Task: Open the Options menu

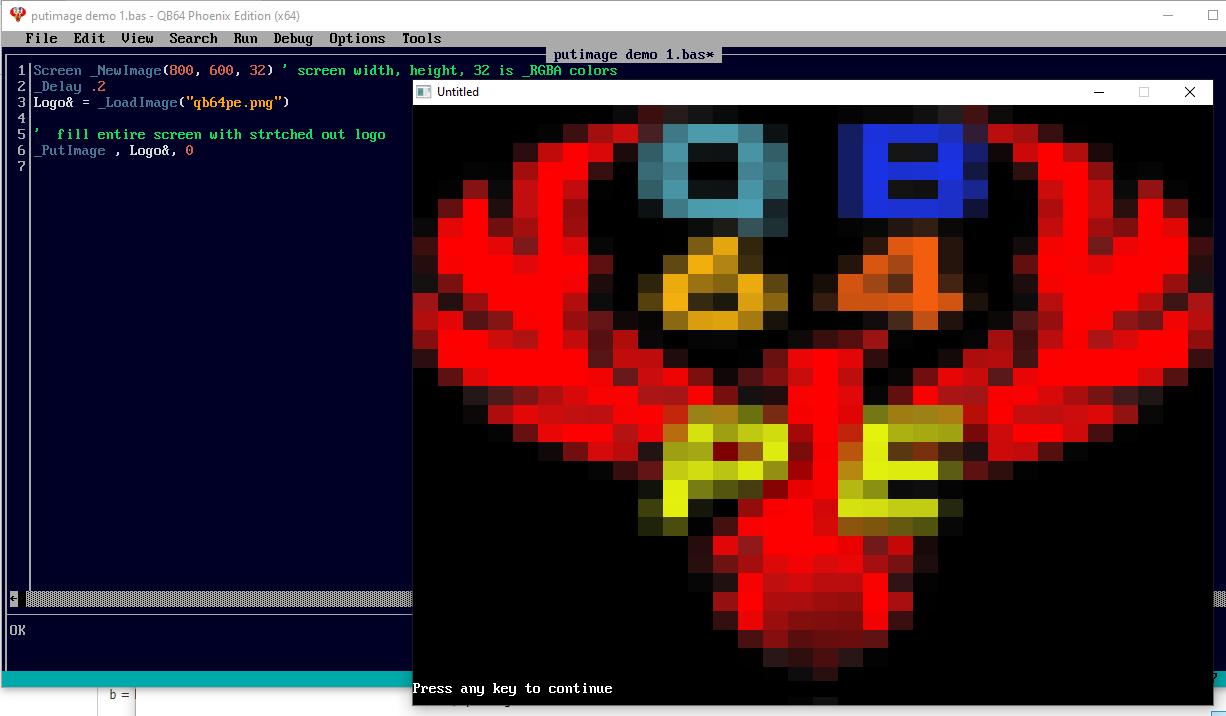Action: [357, 39]
